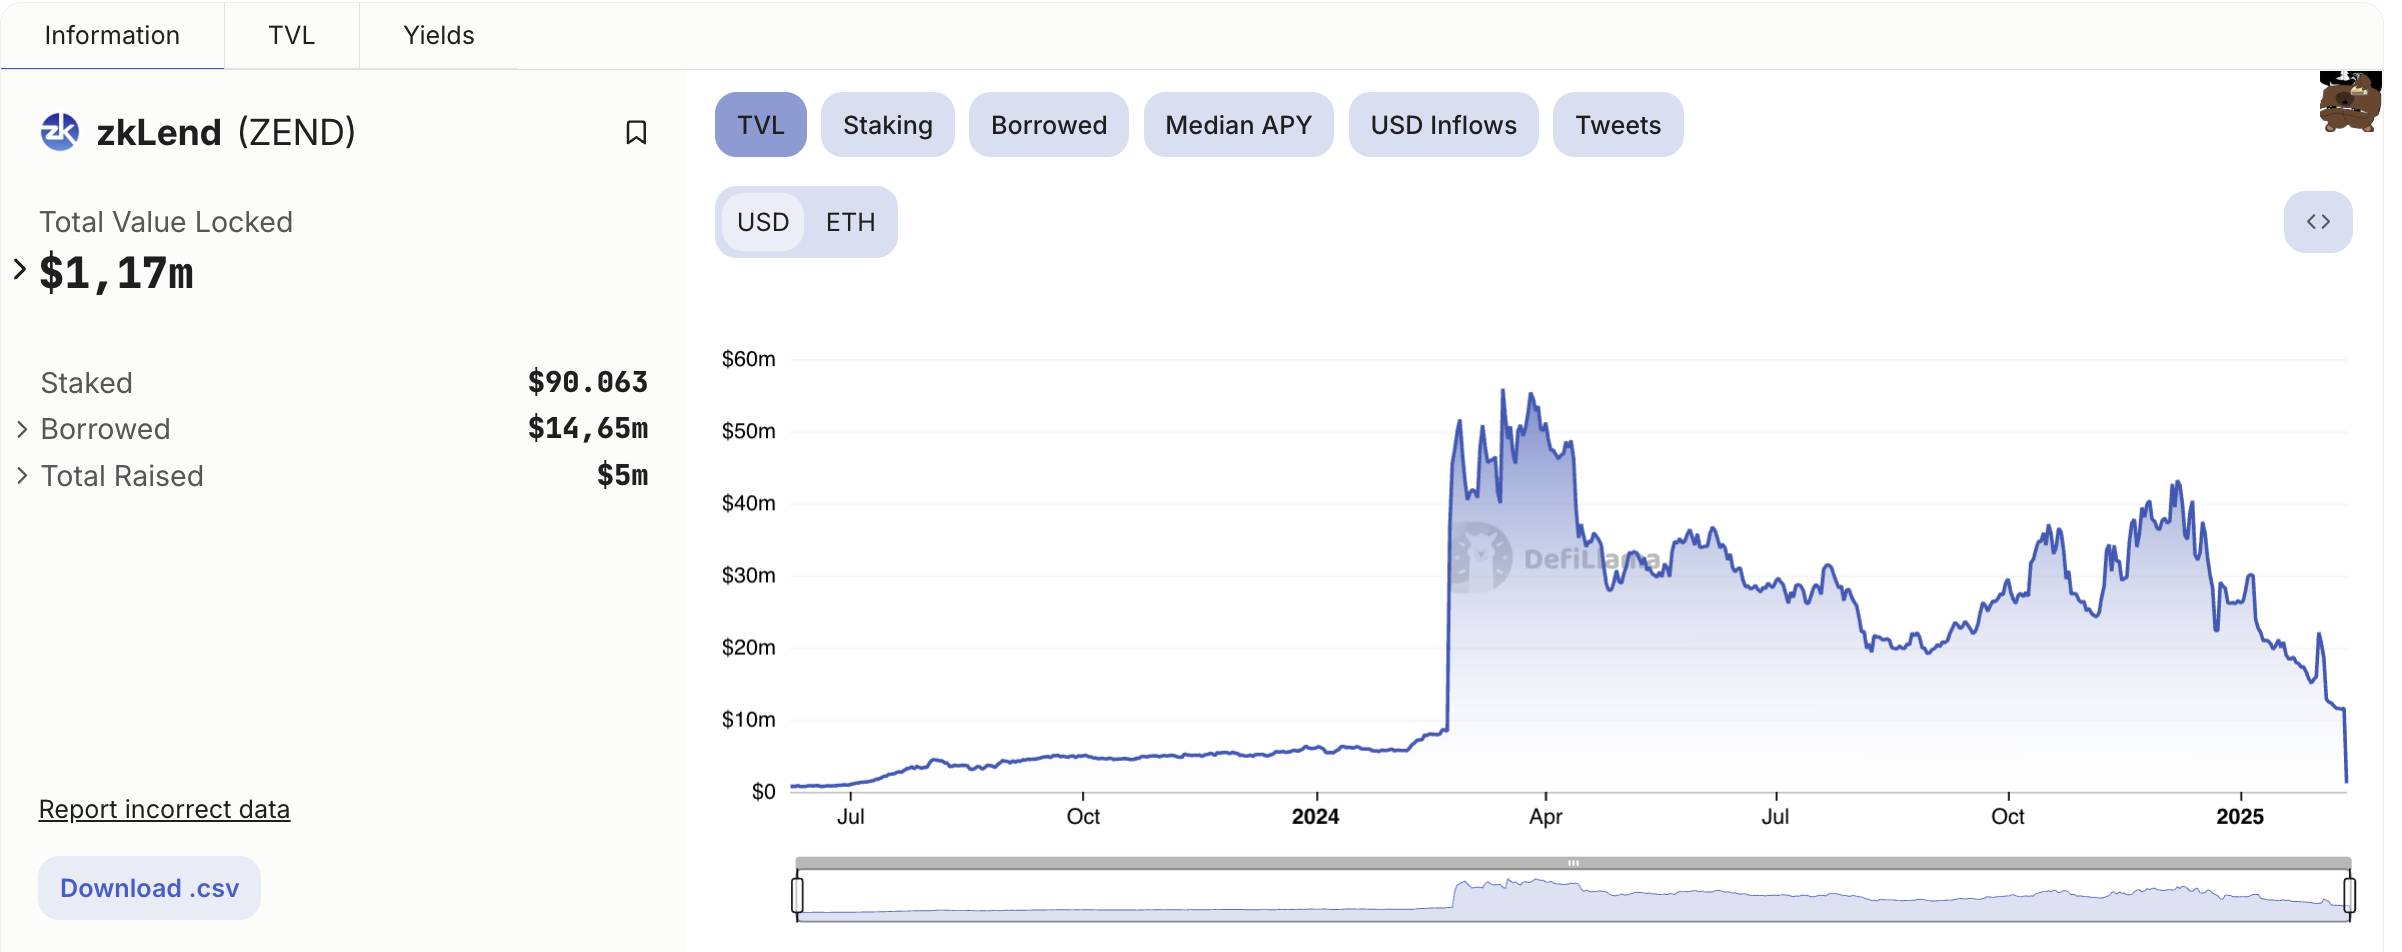Grab the left range slider handle
2402x952 pixels.
[797, 894]
